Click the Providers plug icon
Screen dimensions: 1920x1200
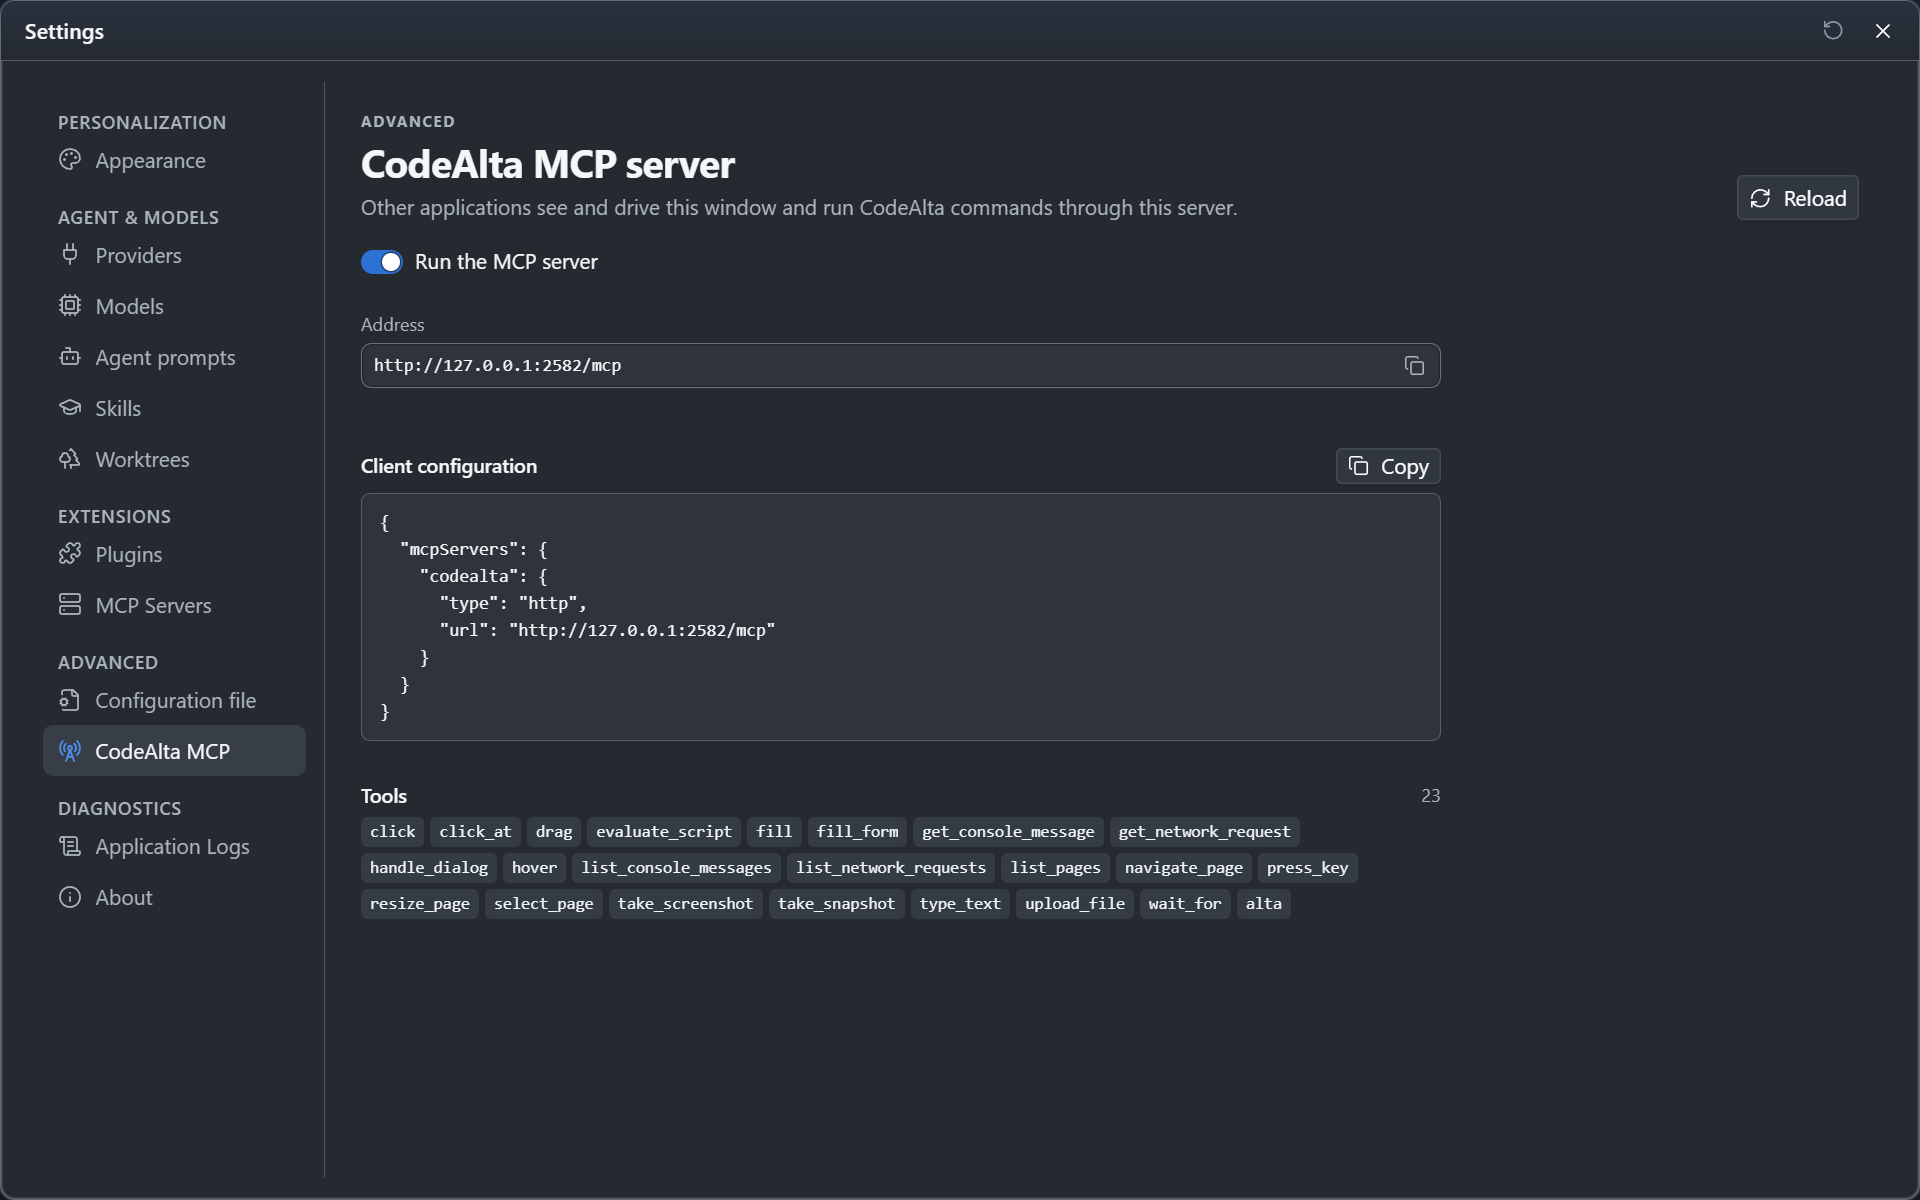70,255
